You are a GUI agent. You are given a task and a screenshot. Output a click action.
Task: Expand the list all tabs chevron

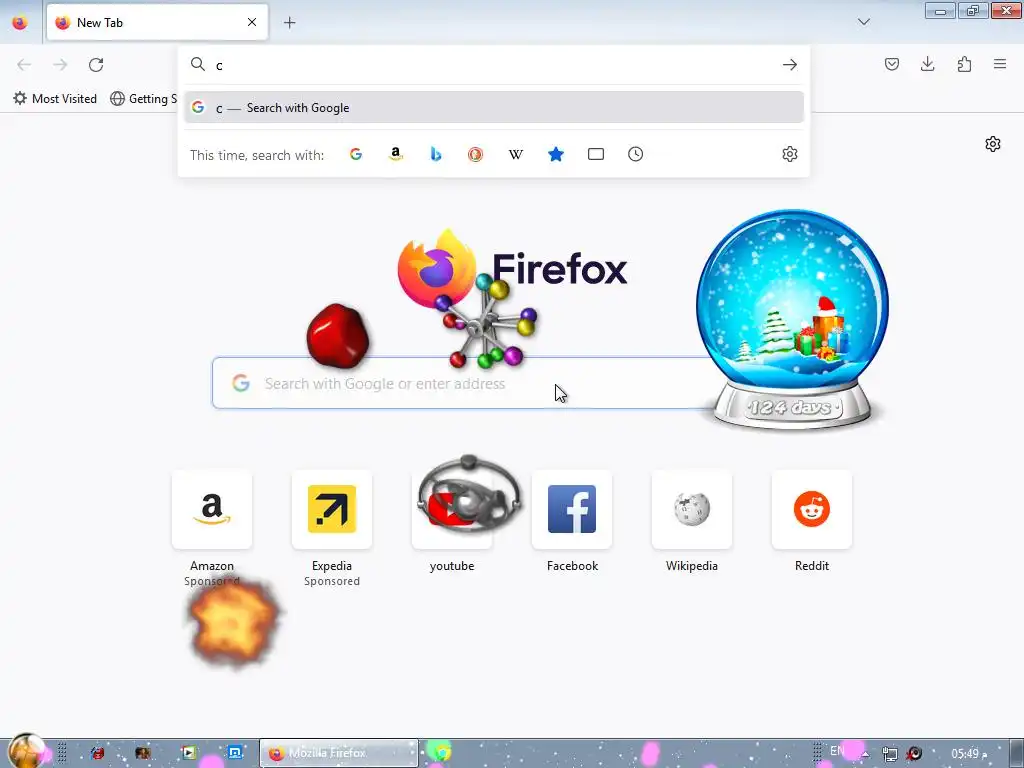[x=863, y=22]
